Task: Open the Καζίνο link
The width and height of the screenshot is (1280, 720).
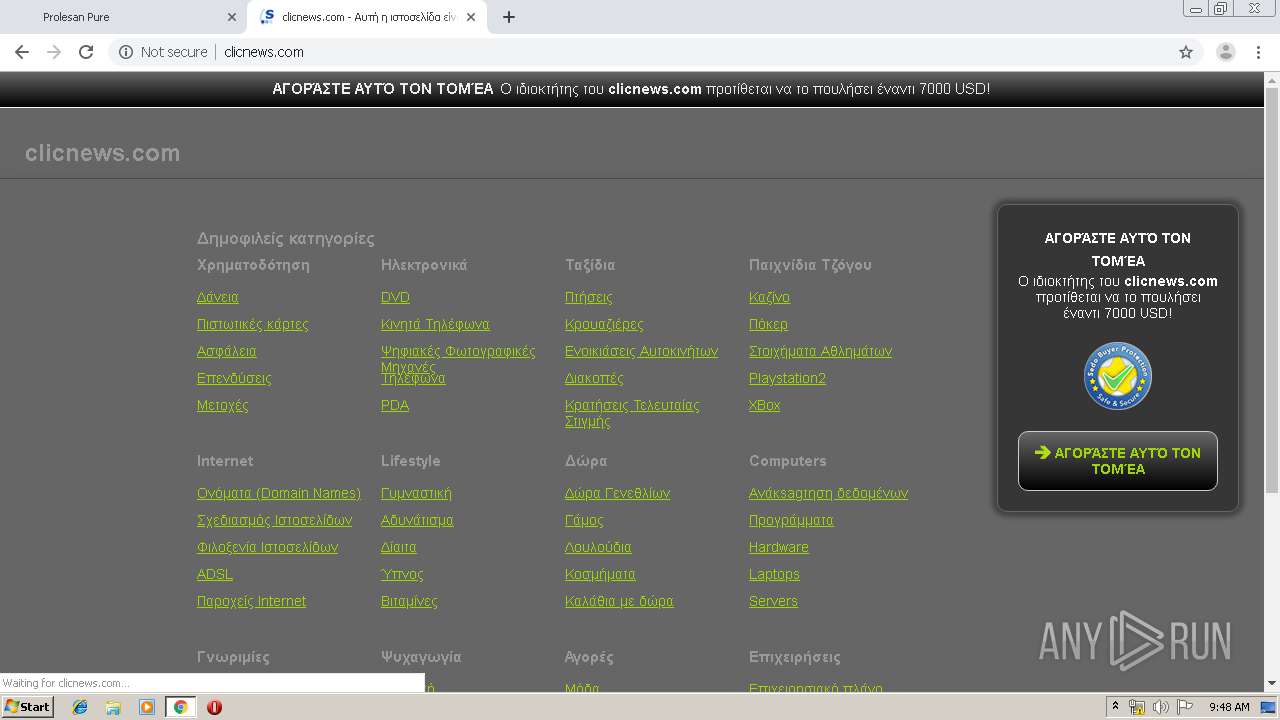Action: (769, 297)
